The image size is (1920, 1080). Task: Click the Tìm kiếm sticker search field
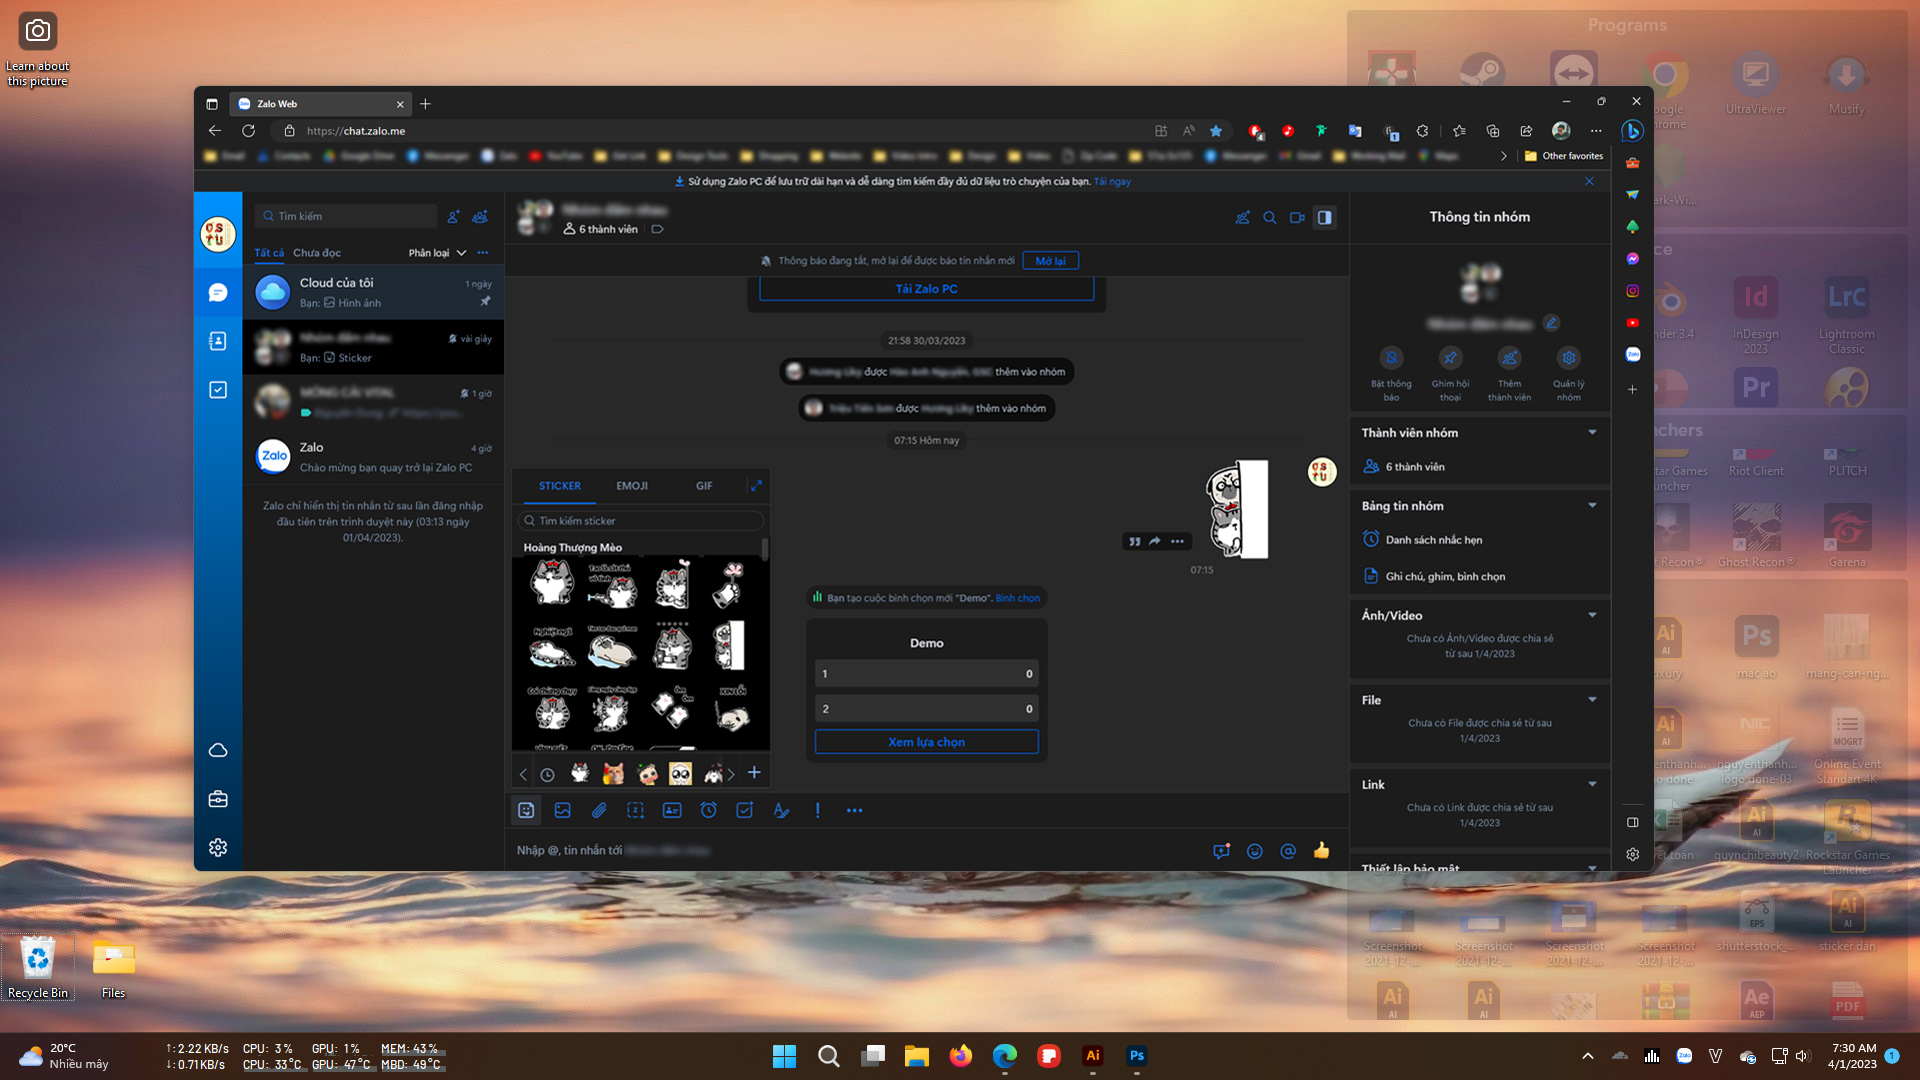point(641,520)
